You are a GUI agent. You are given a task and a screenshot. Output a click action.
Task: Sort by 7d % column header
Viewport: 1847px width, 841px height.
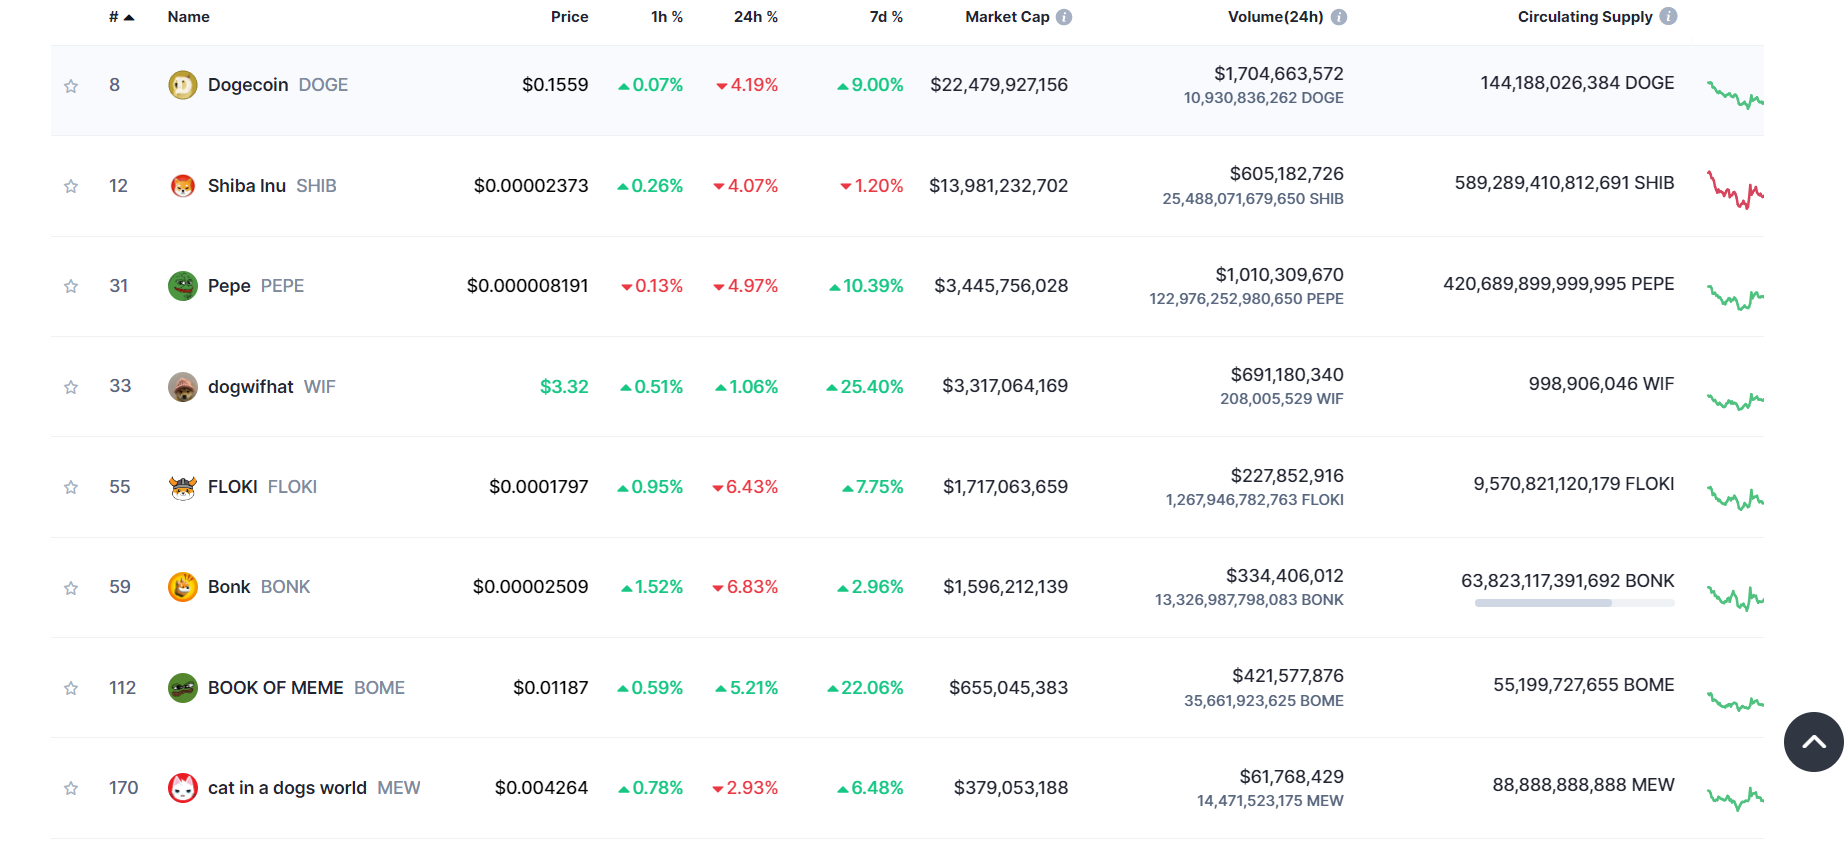point(886,17)
